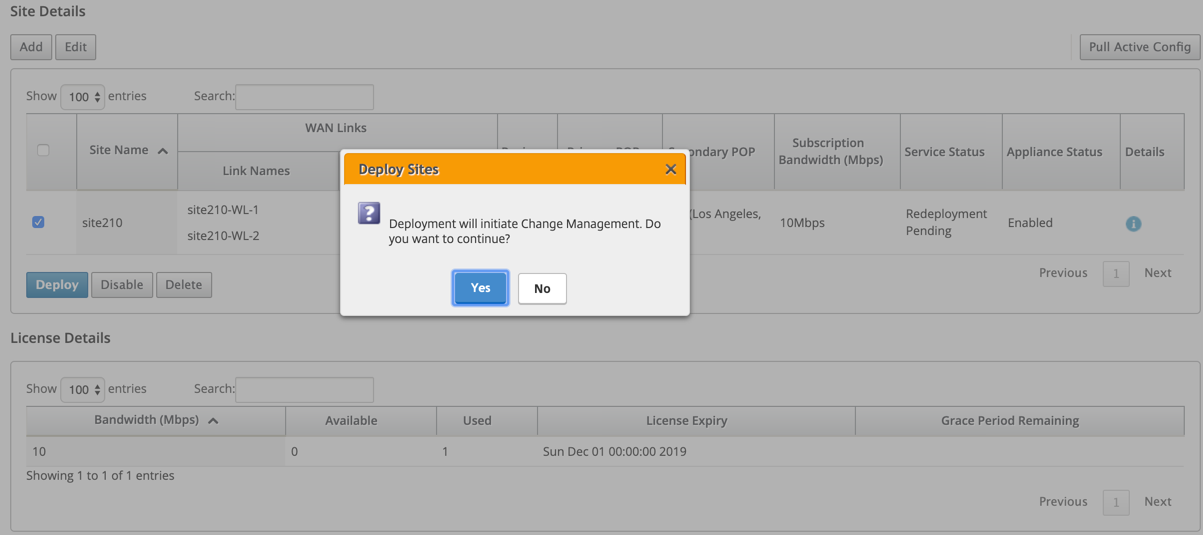Click Next in License Details pagination

point(1158,501)
